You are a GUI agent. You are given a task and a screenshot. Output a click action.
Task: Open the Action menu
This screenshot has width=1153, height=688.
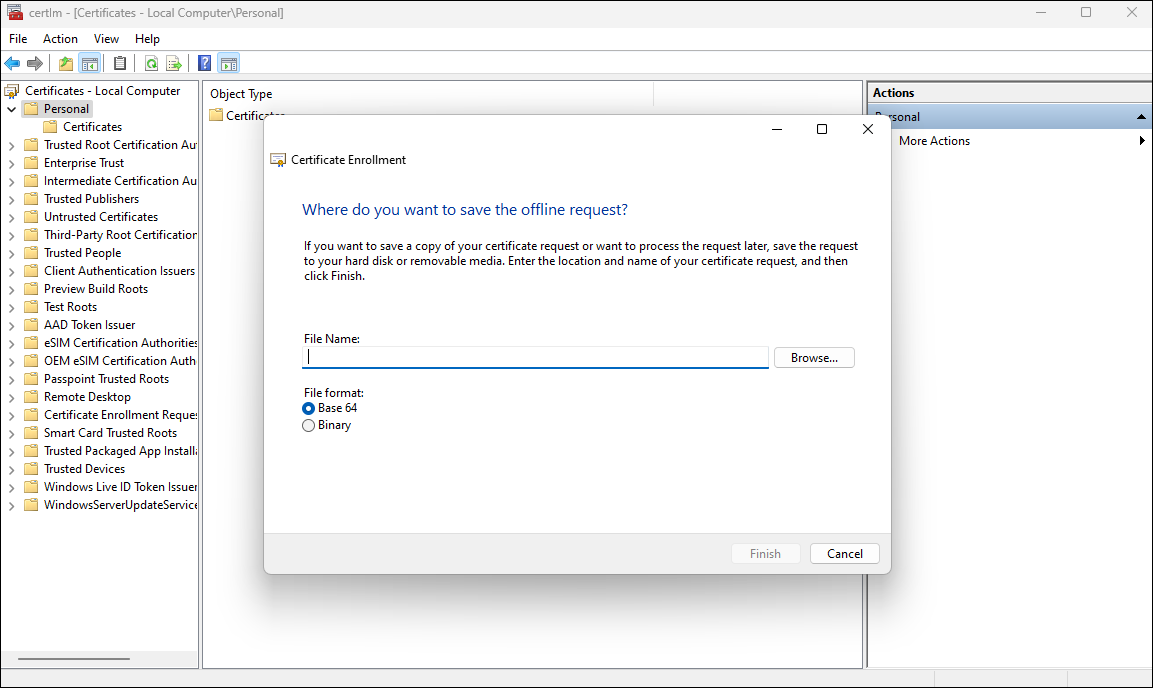pyautogui.click(x=60, y=38)
